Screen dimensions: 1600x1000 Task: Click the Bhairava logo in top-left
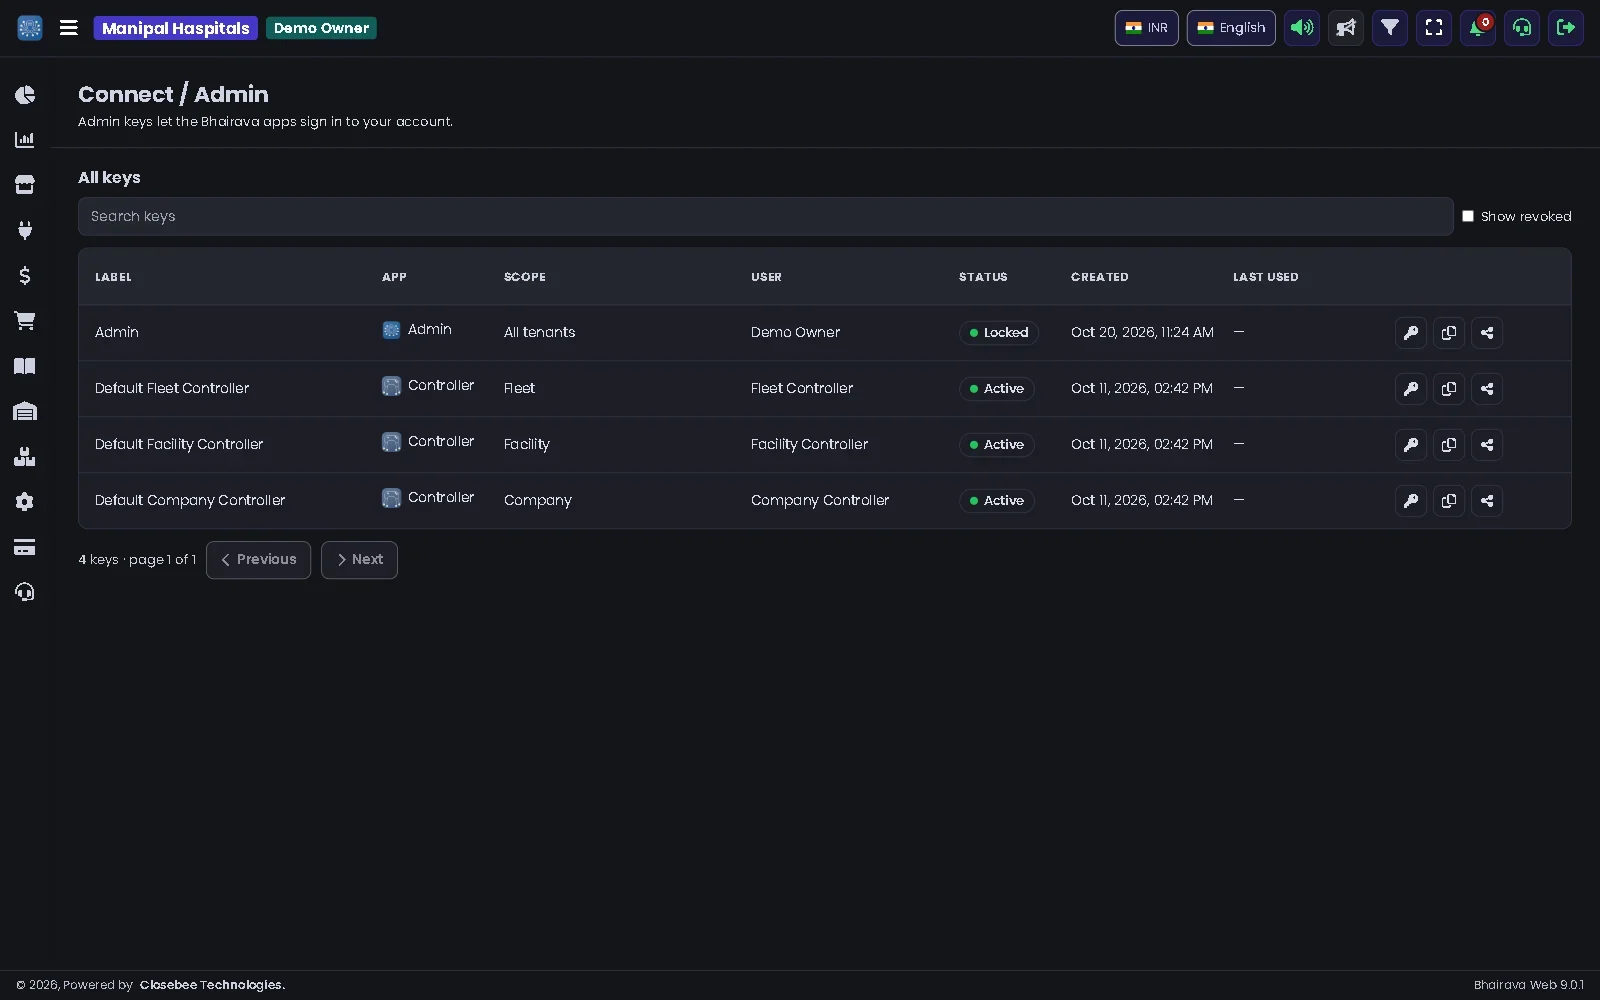pyautogui.click(x=30, y=28)
